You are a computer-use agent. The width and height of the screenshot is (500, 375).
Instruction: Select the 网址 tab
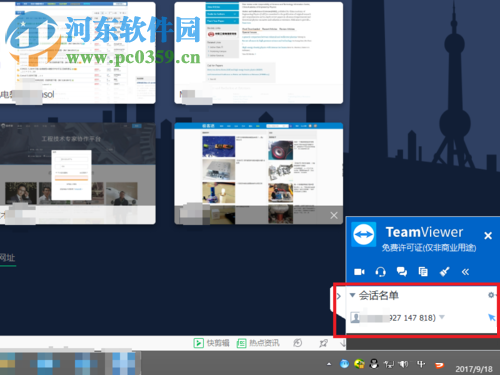[7, 258]
